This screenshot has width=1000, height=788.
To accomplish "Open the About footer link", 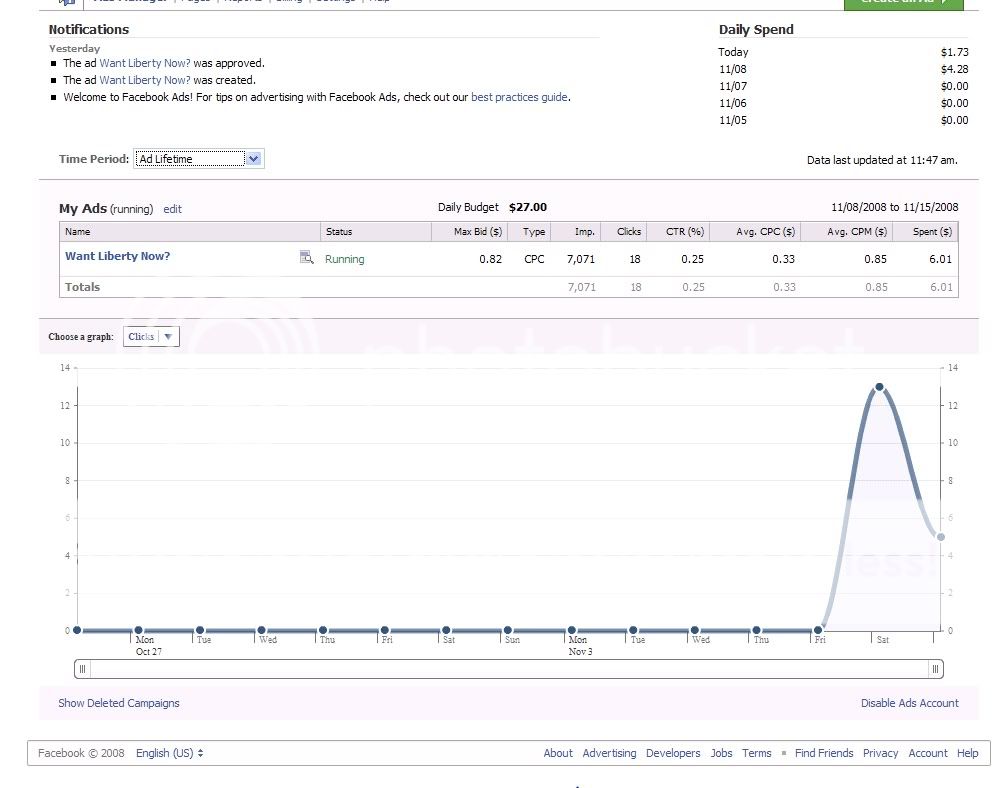I will [x=558, y=753].
